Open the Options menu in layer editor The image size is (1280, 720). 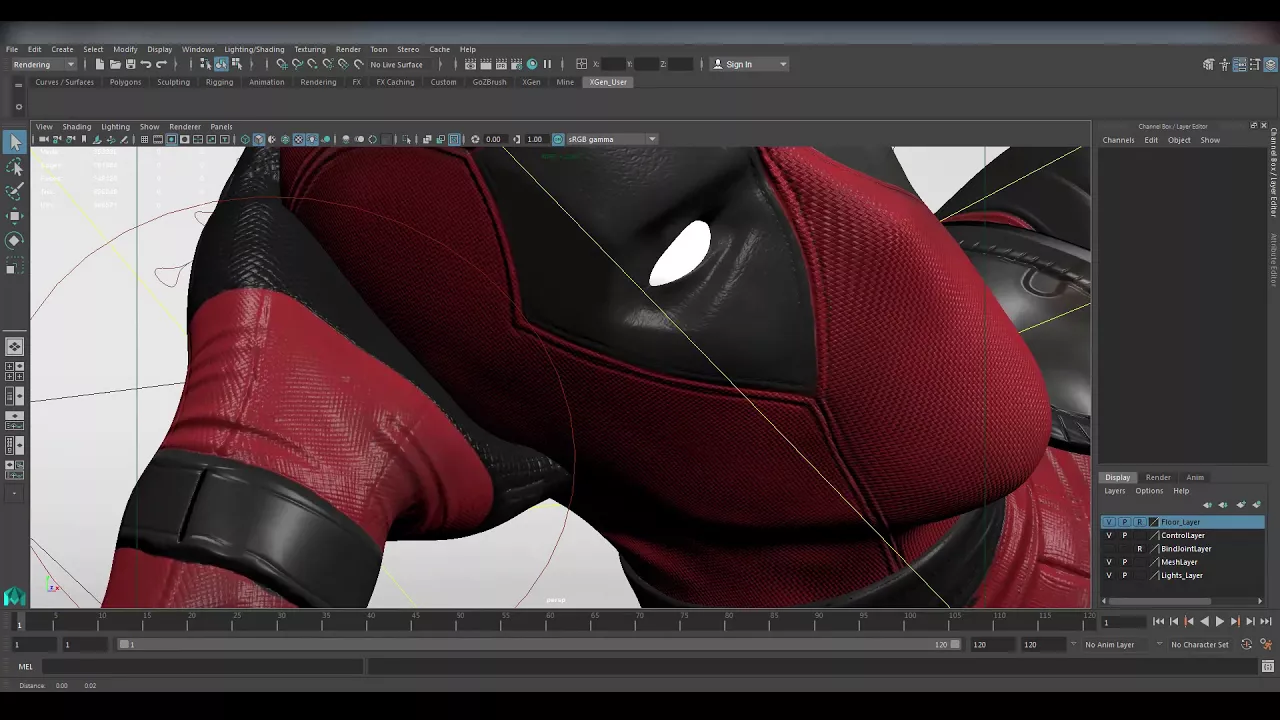pos(1149,491)
